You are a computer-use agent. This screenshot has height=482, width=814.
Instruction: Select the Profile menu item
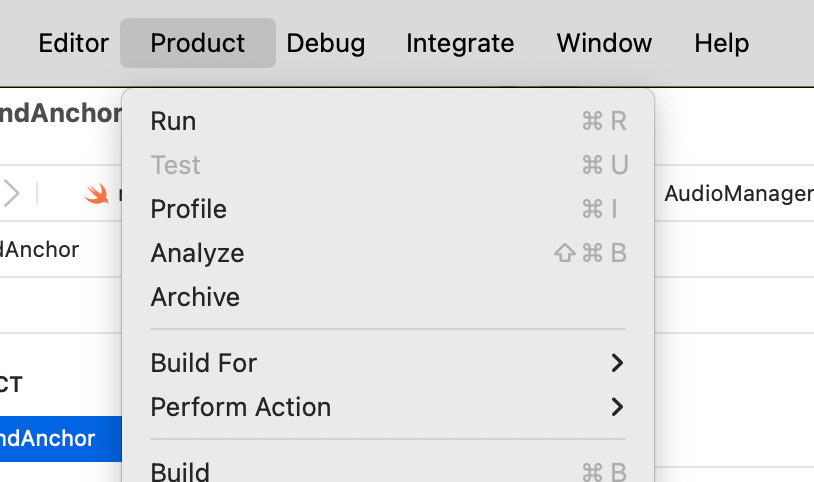coord(188,209)
